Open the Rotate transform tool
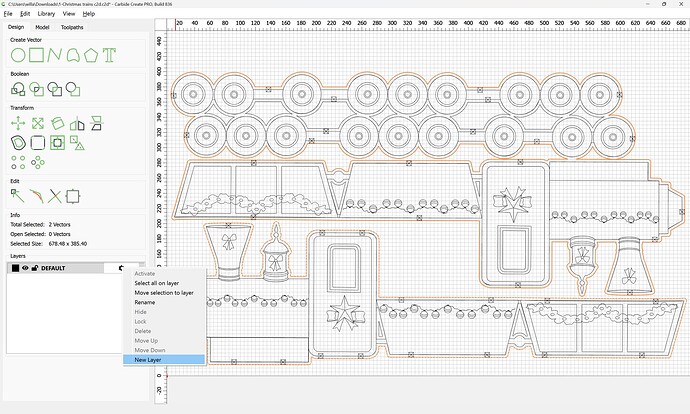Image resolution: width=690 pixels, height=414 pixels. (57, 123)
